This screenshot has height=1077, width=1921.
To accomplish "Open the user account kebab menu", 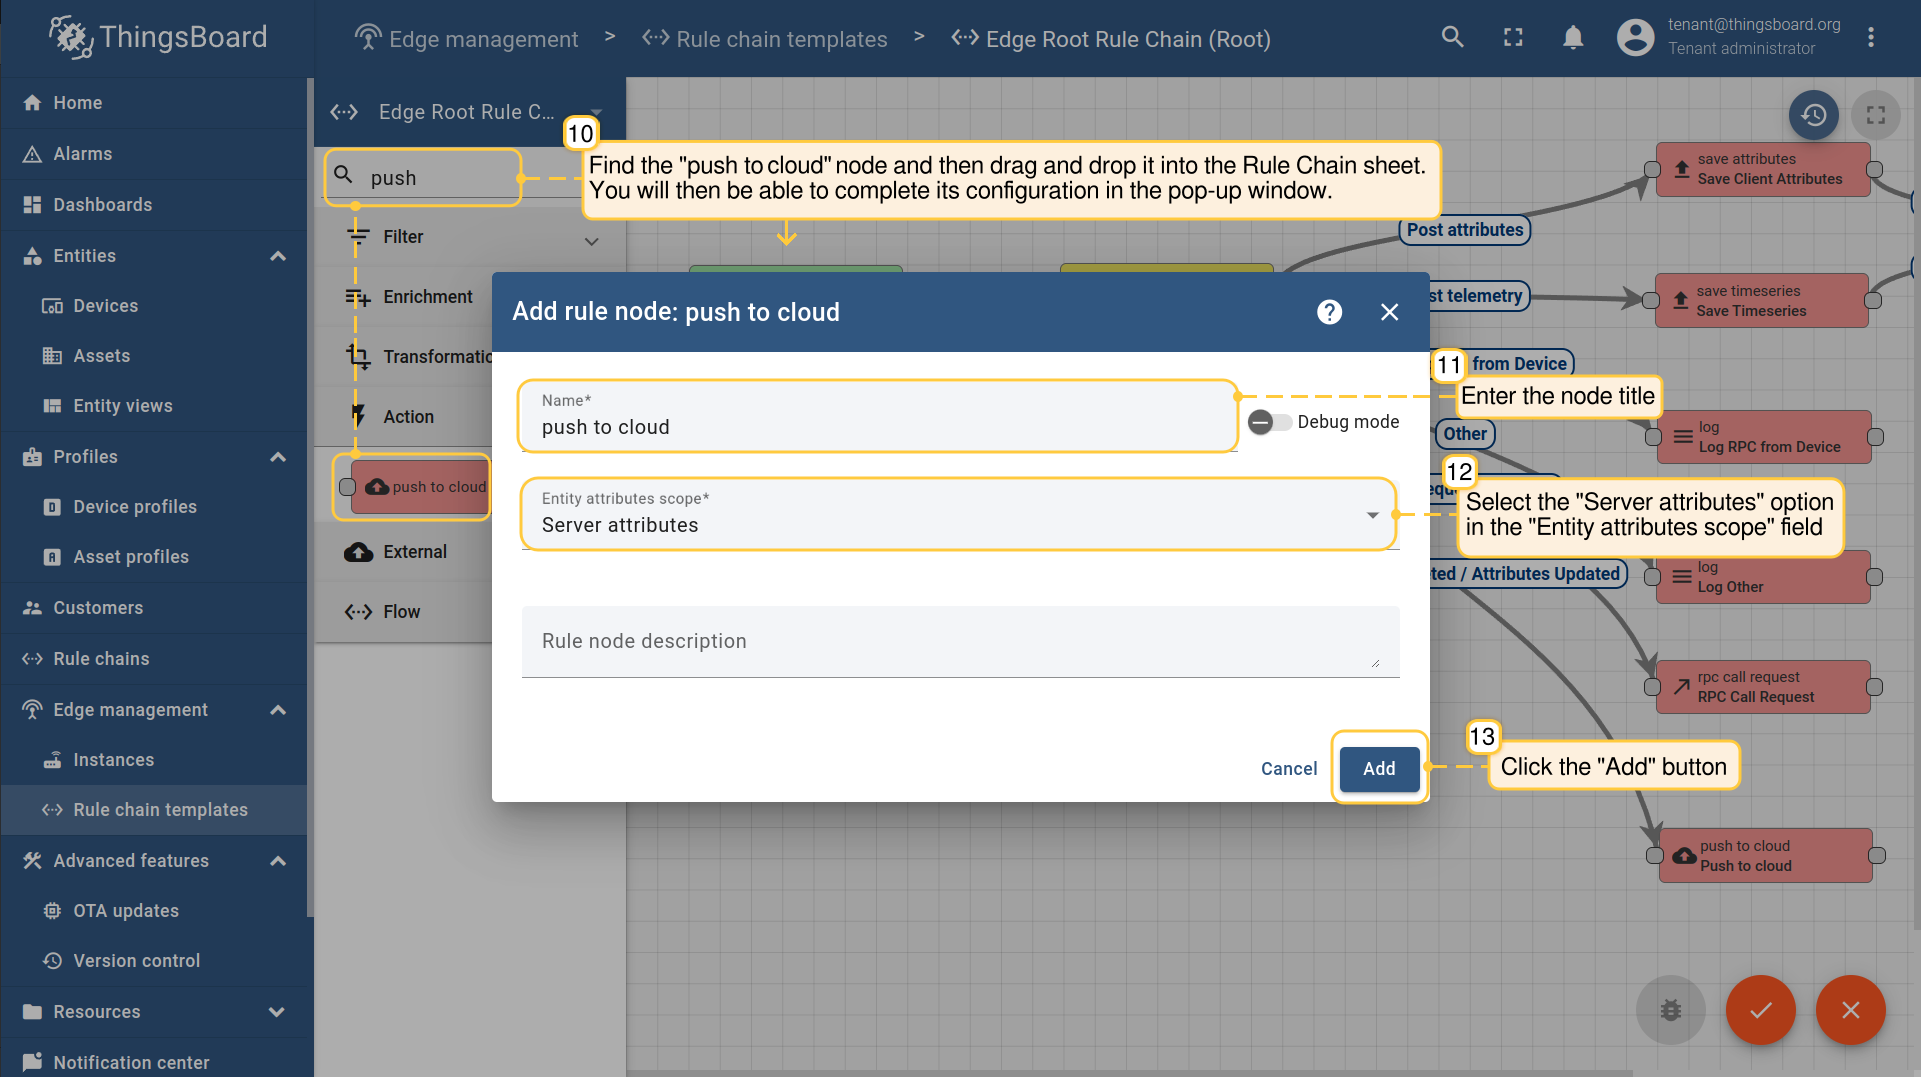I will pyautogui.click(x=1871, y=38).
